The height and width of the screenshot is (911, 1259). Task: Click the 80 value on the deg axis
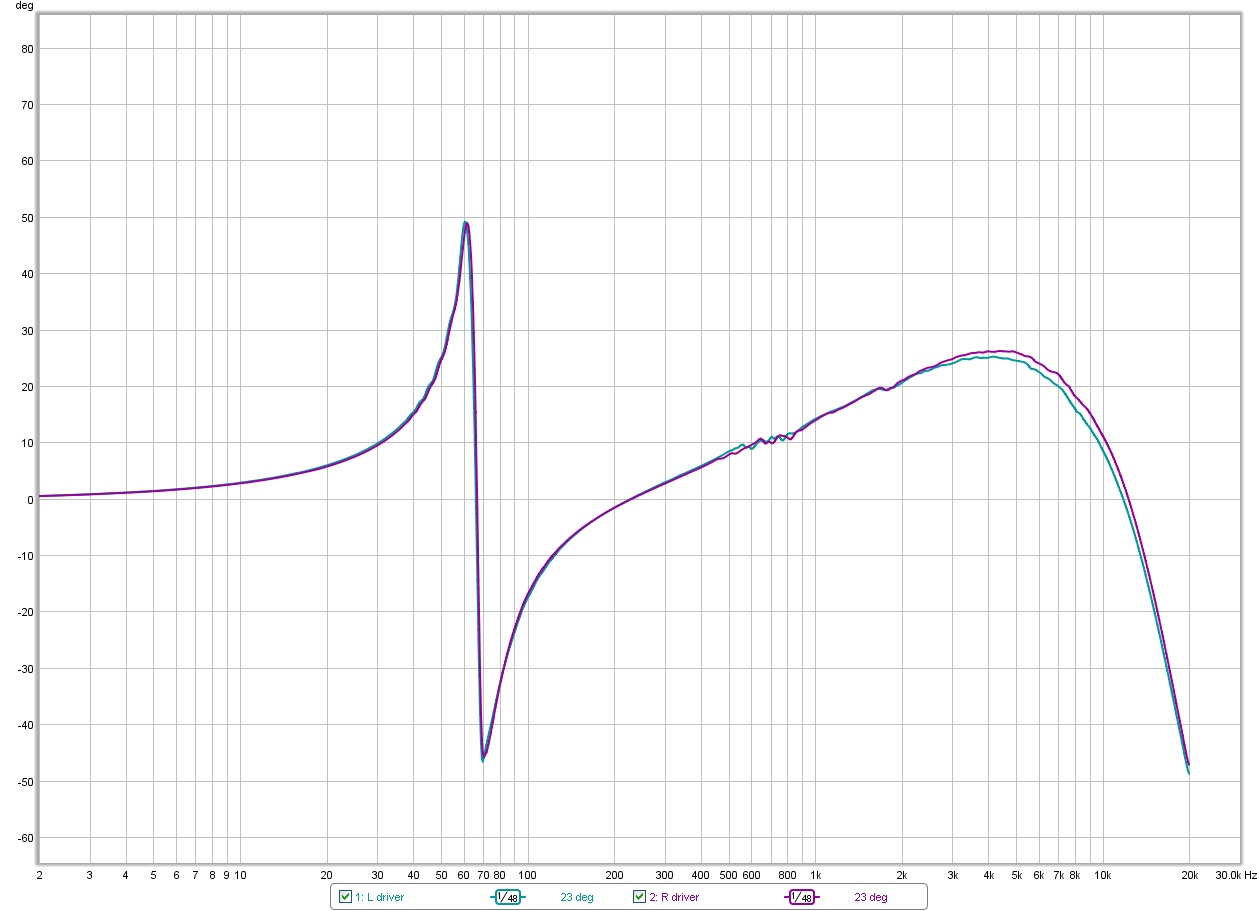pos(27,48)
